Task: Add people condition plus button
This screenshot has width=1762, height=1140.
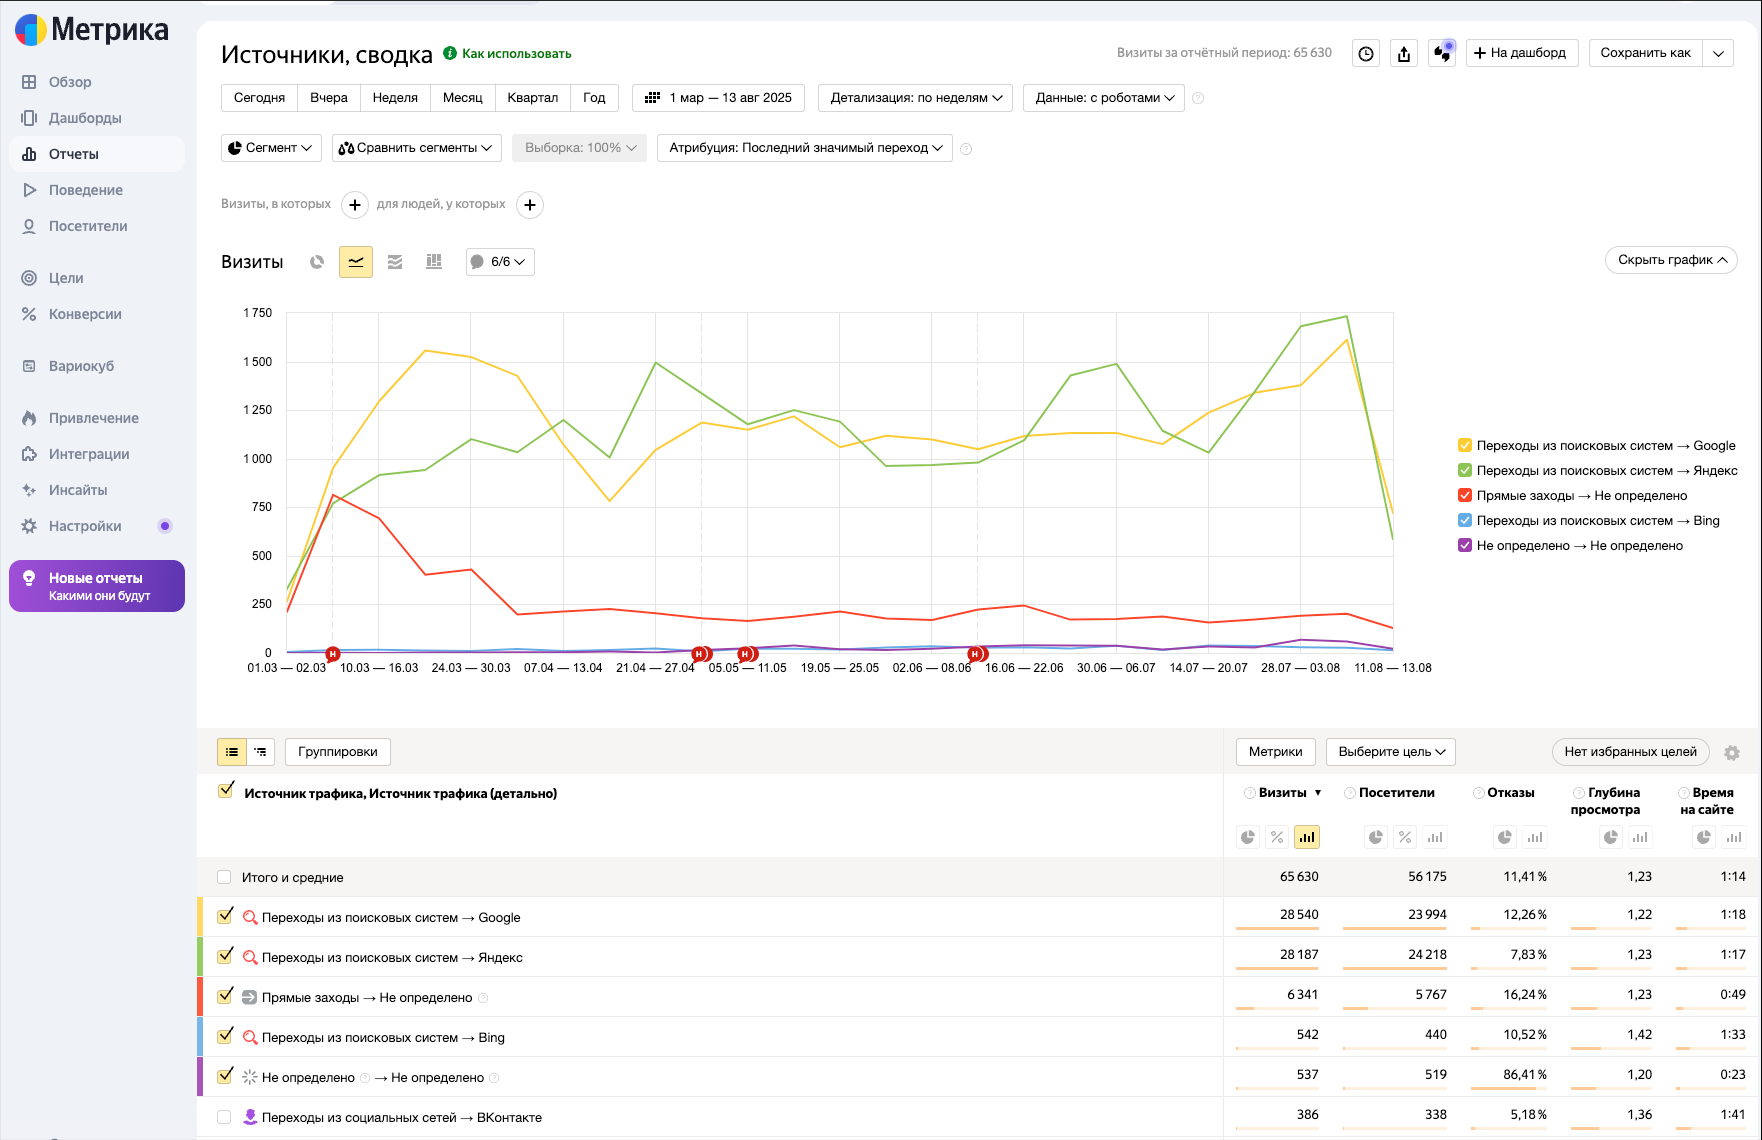Action: [x=530, y=205]
